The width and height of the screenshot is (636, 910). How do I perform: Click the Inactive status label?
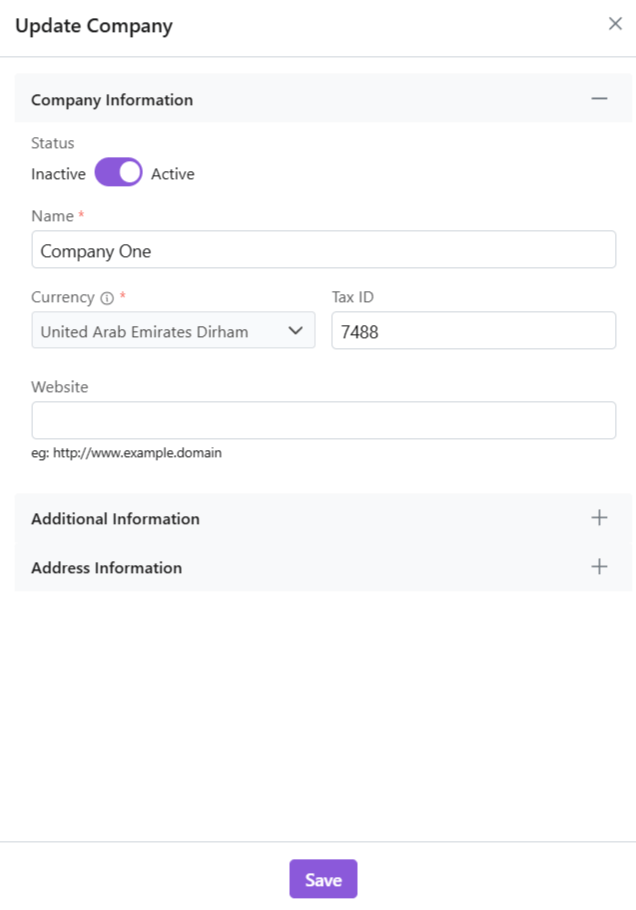tap(58, 174)
